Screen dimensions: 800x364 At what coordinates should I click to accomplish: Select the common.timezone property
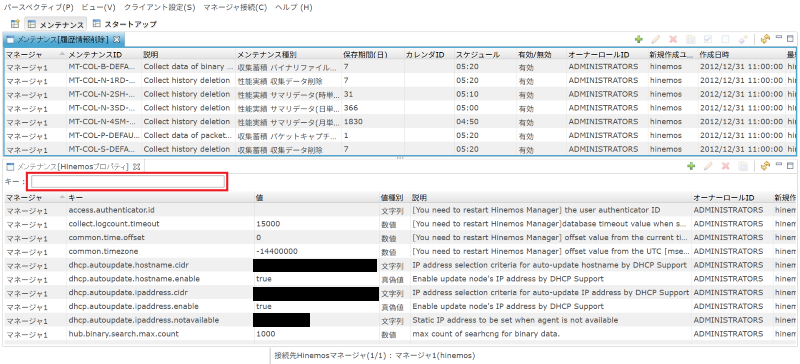399,251
